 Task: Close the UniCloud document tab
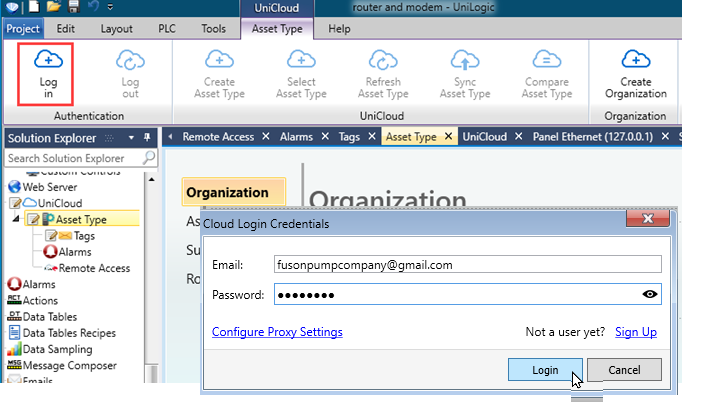click(x=518, y=136)
